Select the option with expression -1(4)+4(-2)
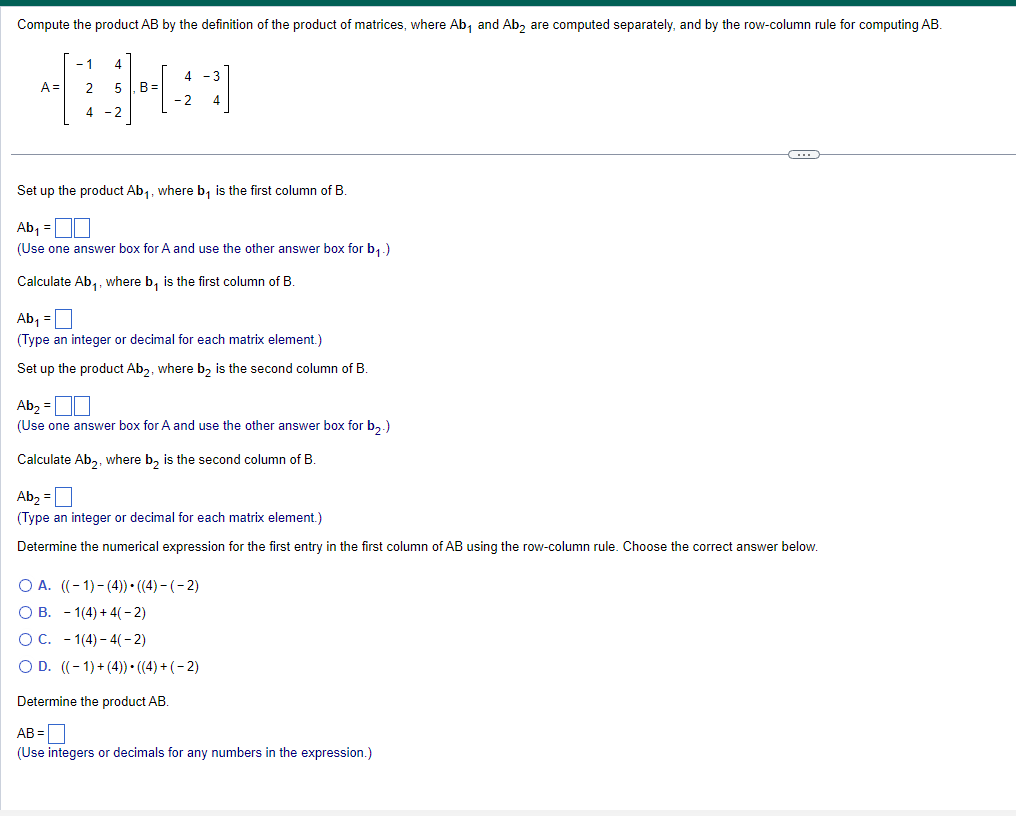Viewport: 1016px width, 816px height. pos(25,612)
